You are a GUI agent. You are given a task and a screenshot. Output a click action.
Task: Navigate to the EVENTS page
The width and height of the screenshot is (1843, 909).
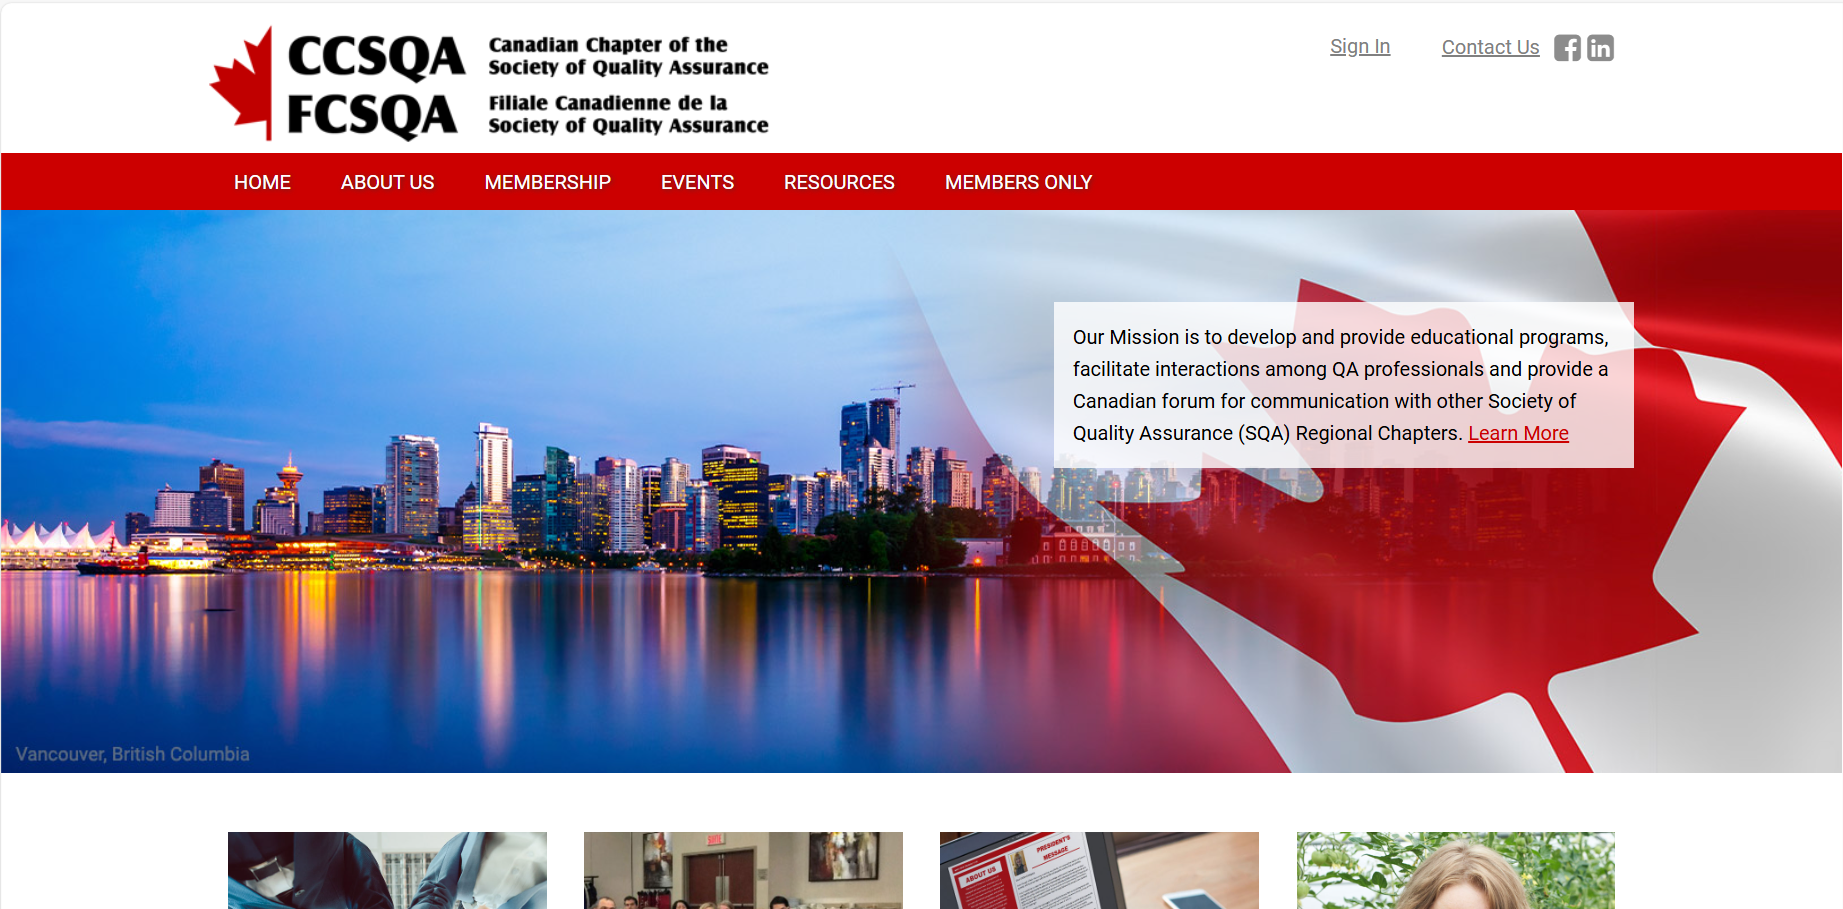tap(697, 182)
